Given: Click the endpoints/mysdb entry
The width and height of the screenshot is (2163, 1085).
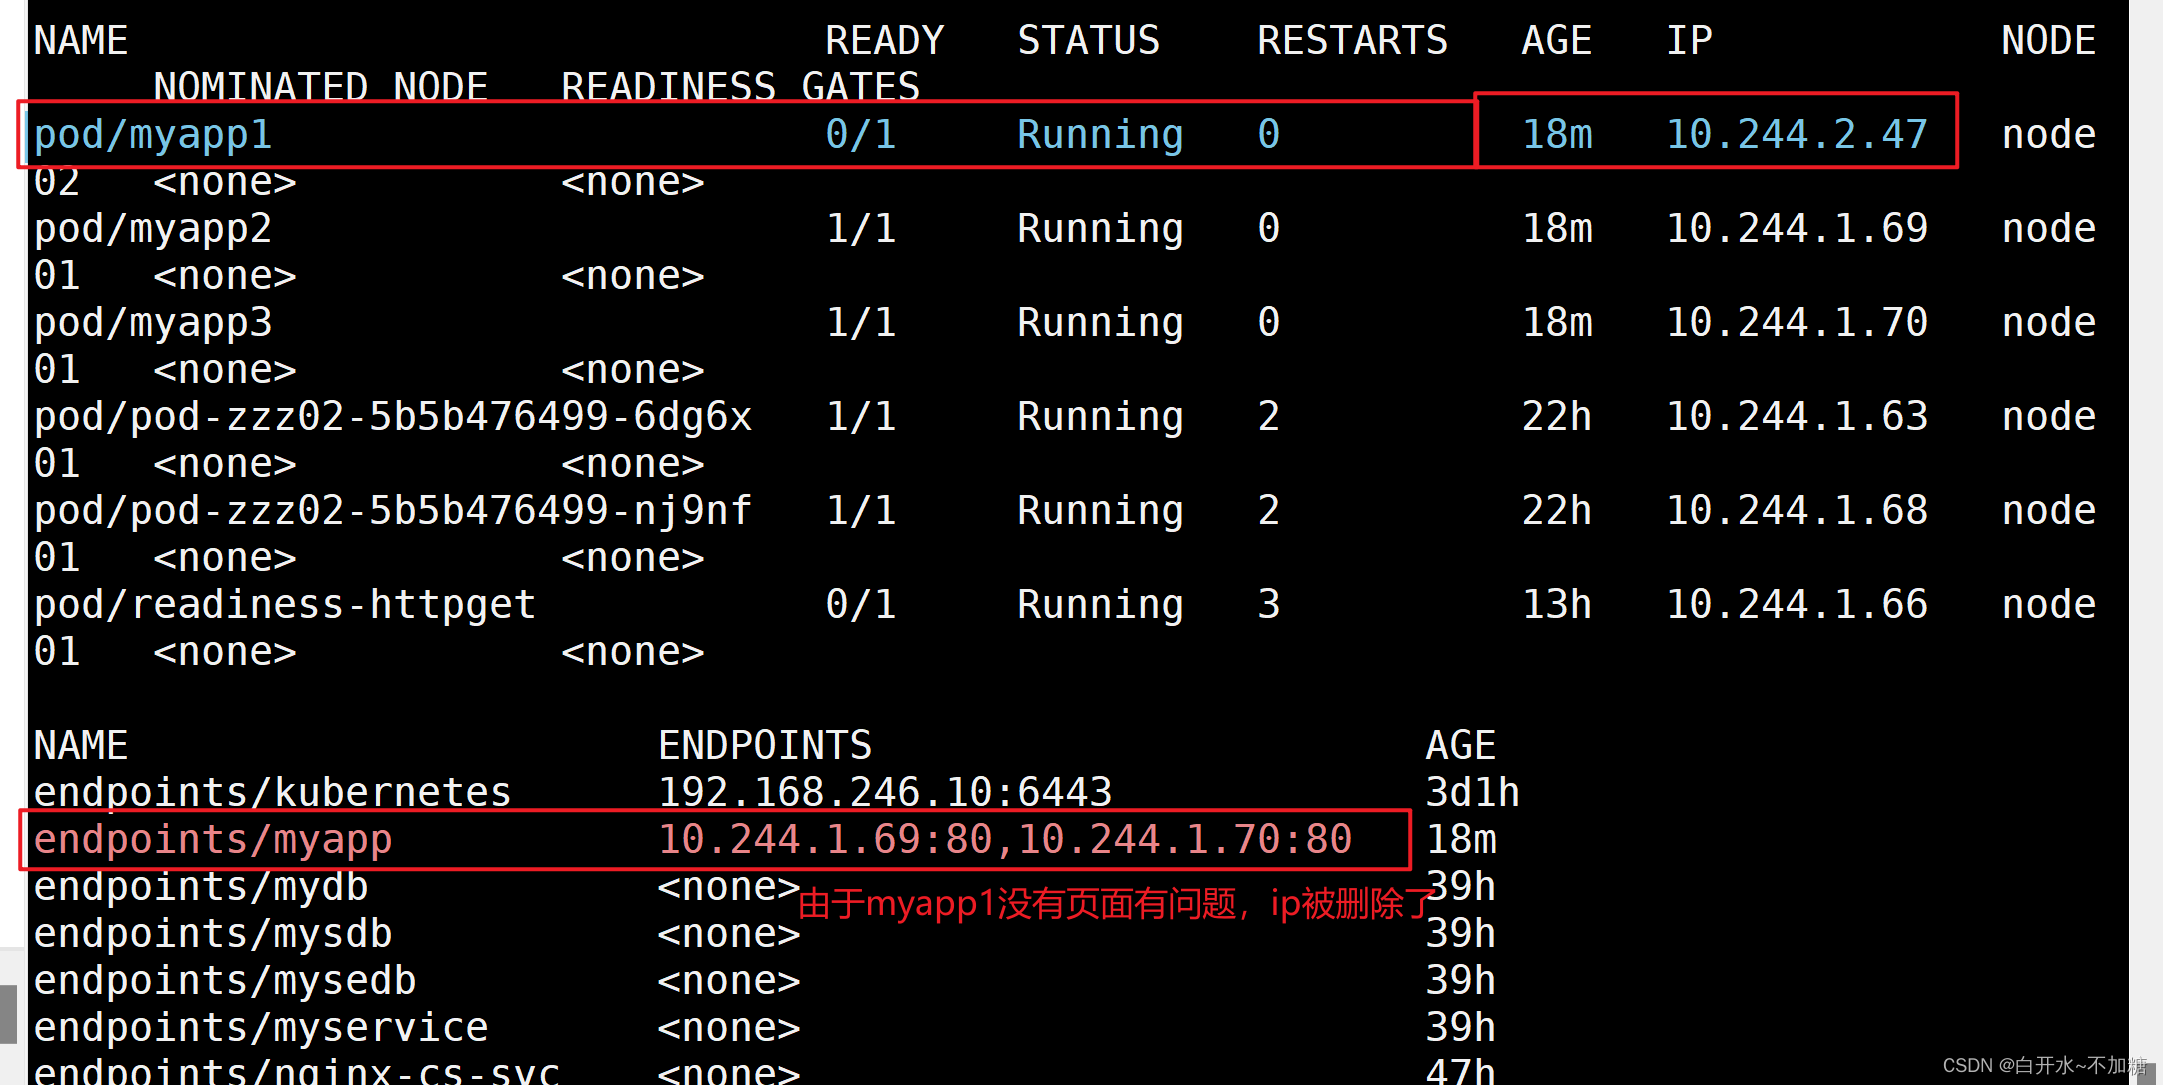Looking at the screenshot, I should (x=212, y=934).
